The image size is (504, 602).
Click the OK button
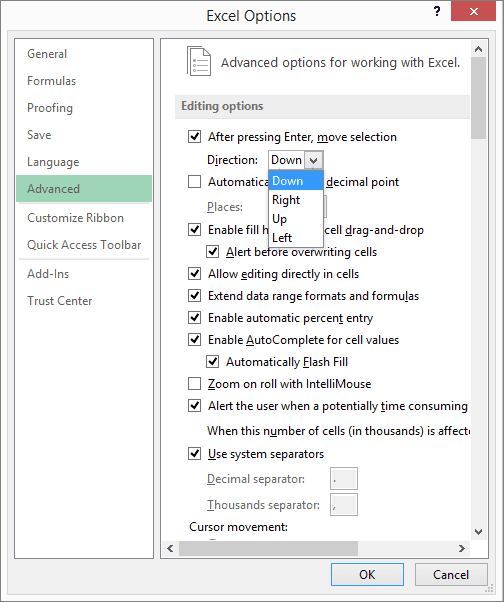tap(367, 574)
